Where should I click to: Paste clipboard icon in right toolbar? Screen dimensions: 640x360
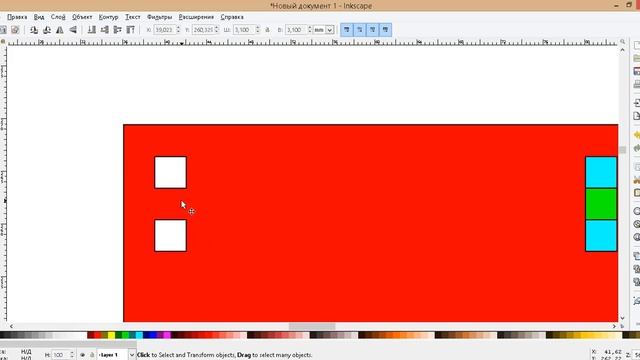(x=637, y=193)
